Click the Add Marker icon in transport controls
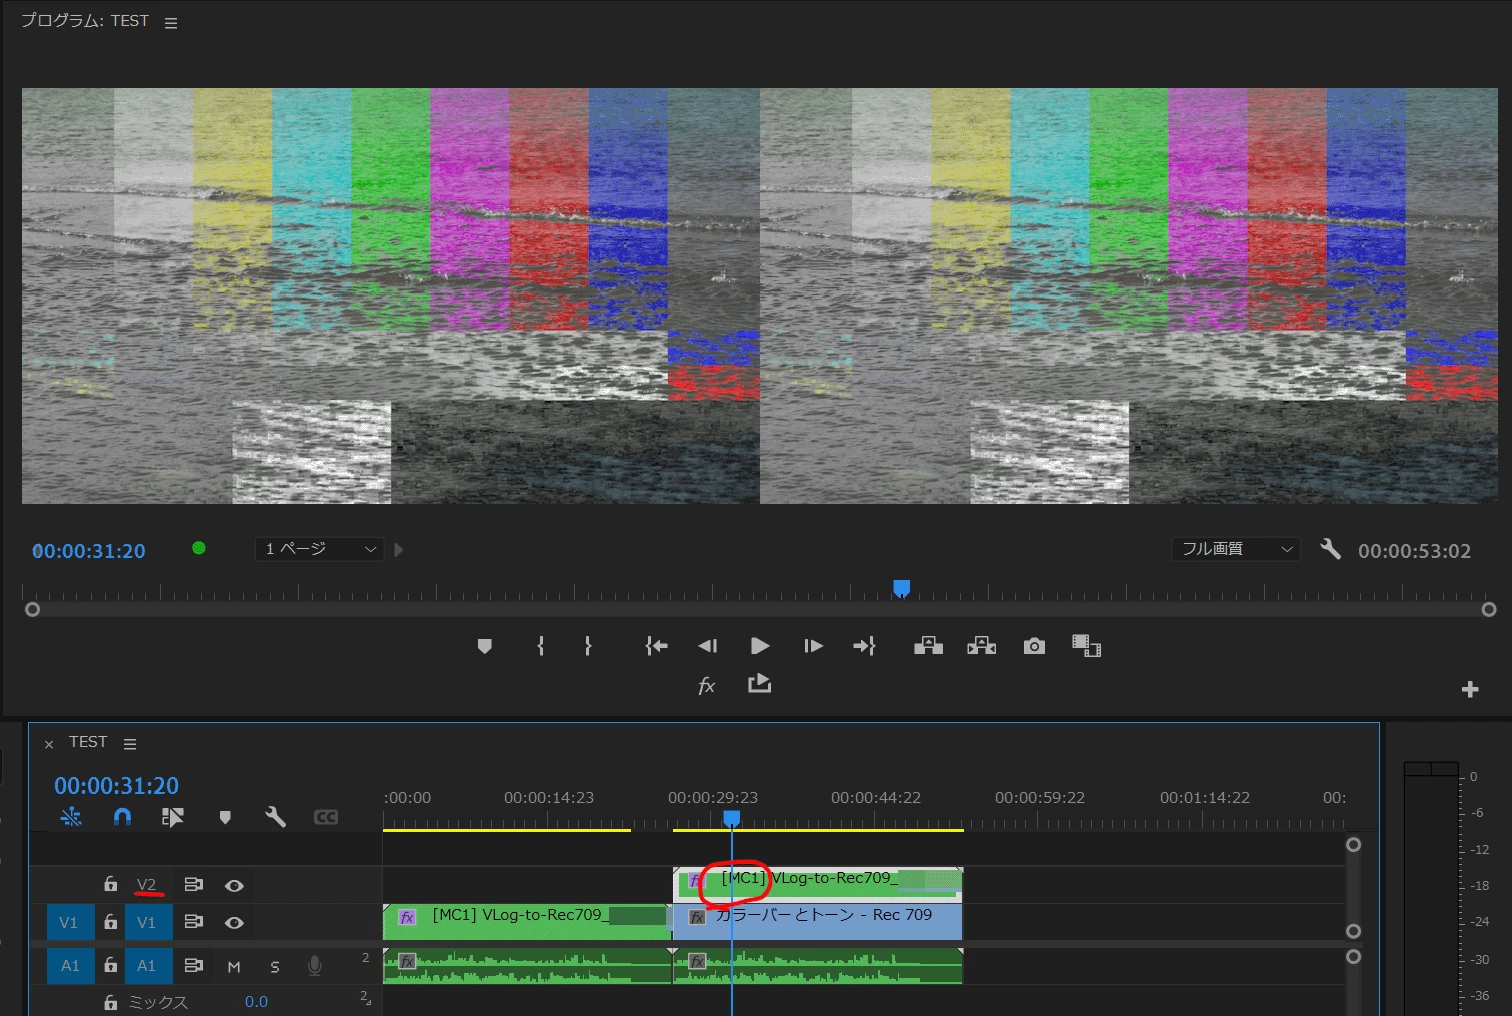 485,646
